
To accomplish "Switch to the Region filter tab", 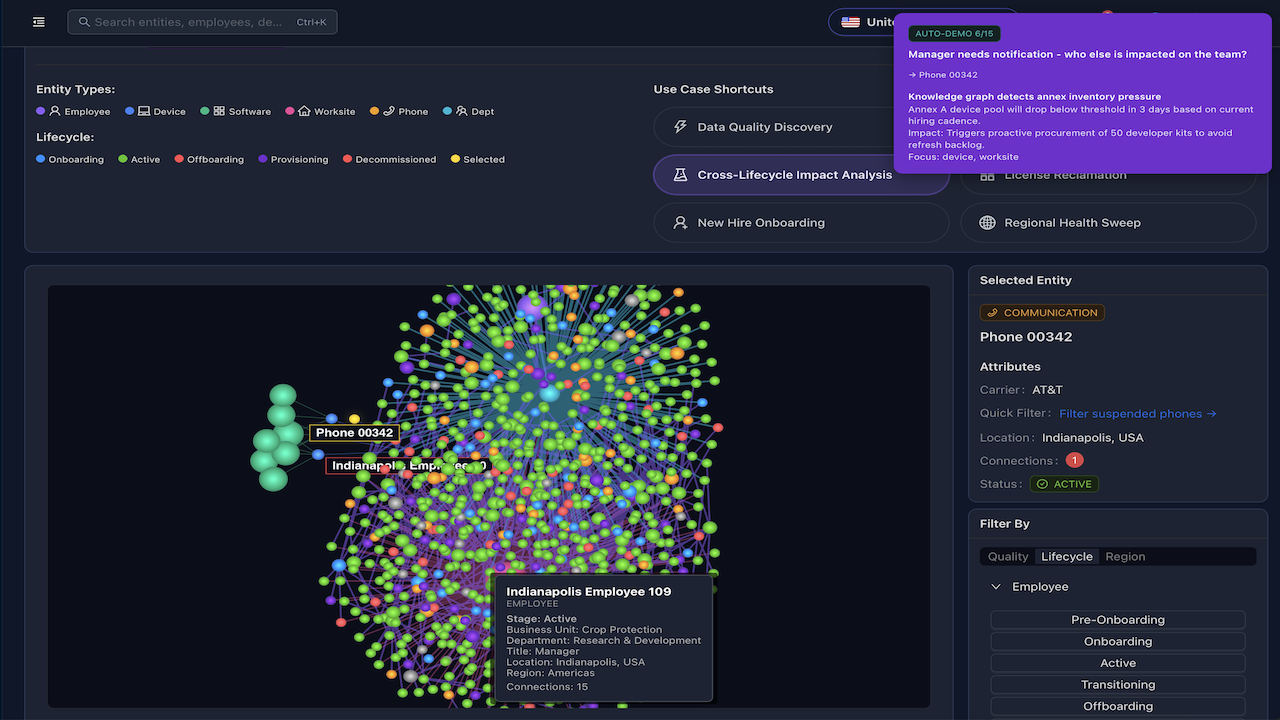I will 1125,557.
